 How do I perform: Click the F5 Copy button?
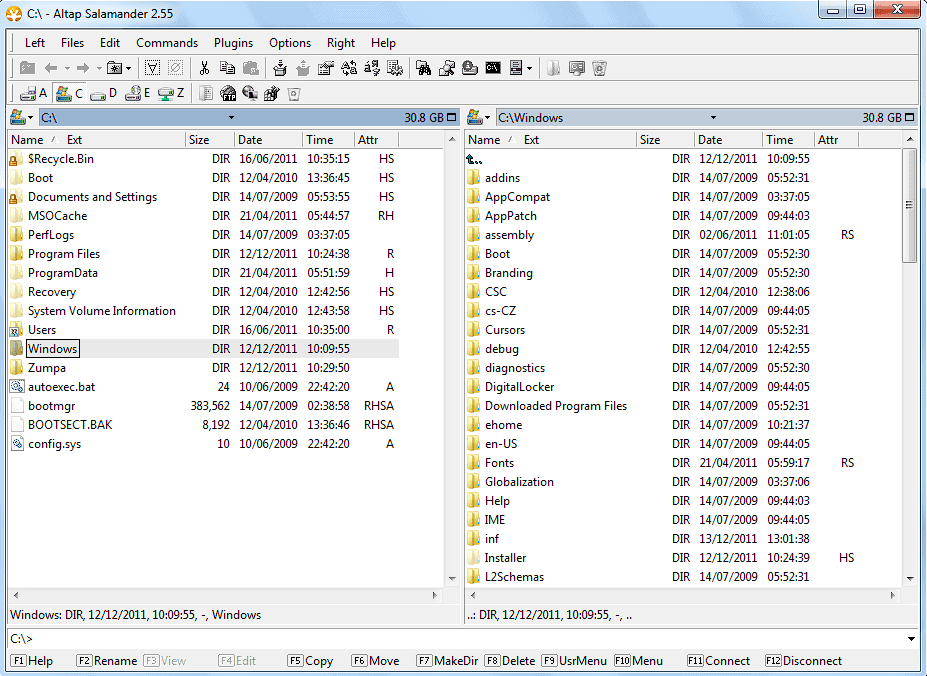pyautogui.click(x=310, y=661)
